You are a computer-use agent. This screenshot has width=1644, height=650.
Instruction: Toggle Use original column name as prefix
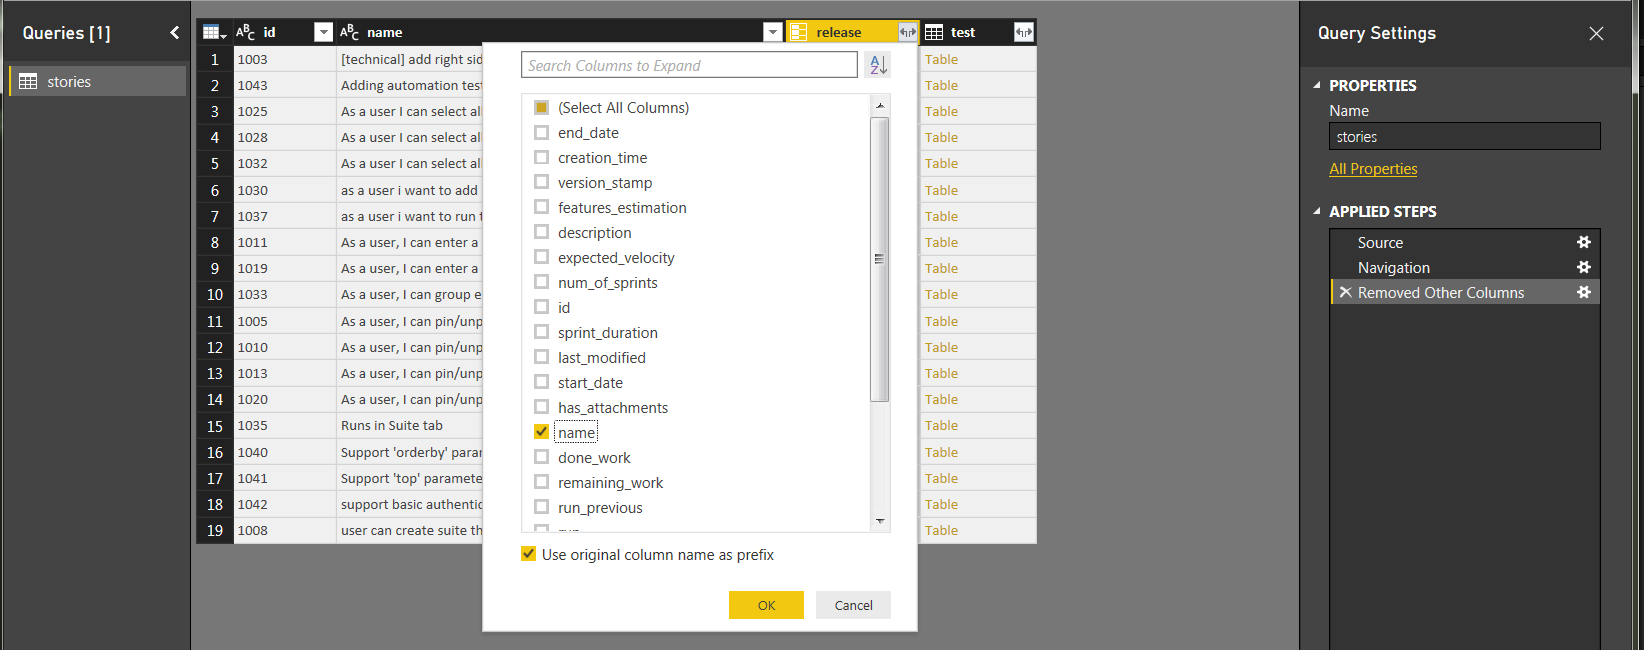(528, 554)
